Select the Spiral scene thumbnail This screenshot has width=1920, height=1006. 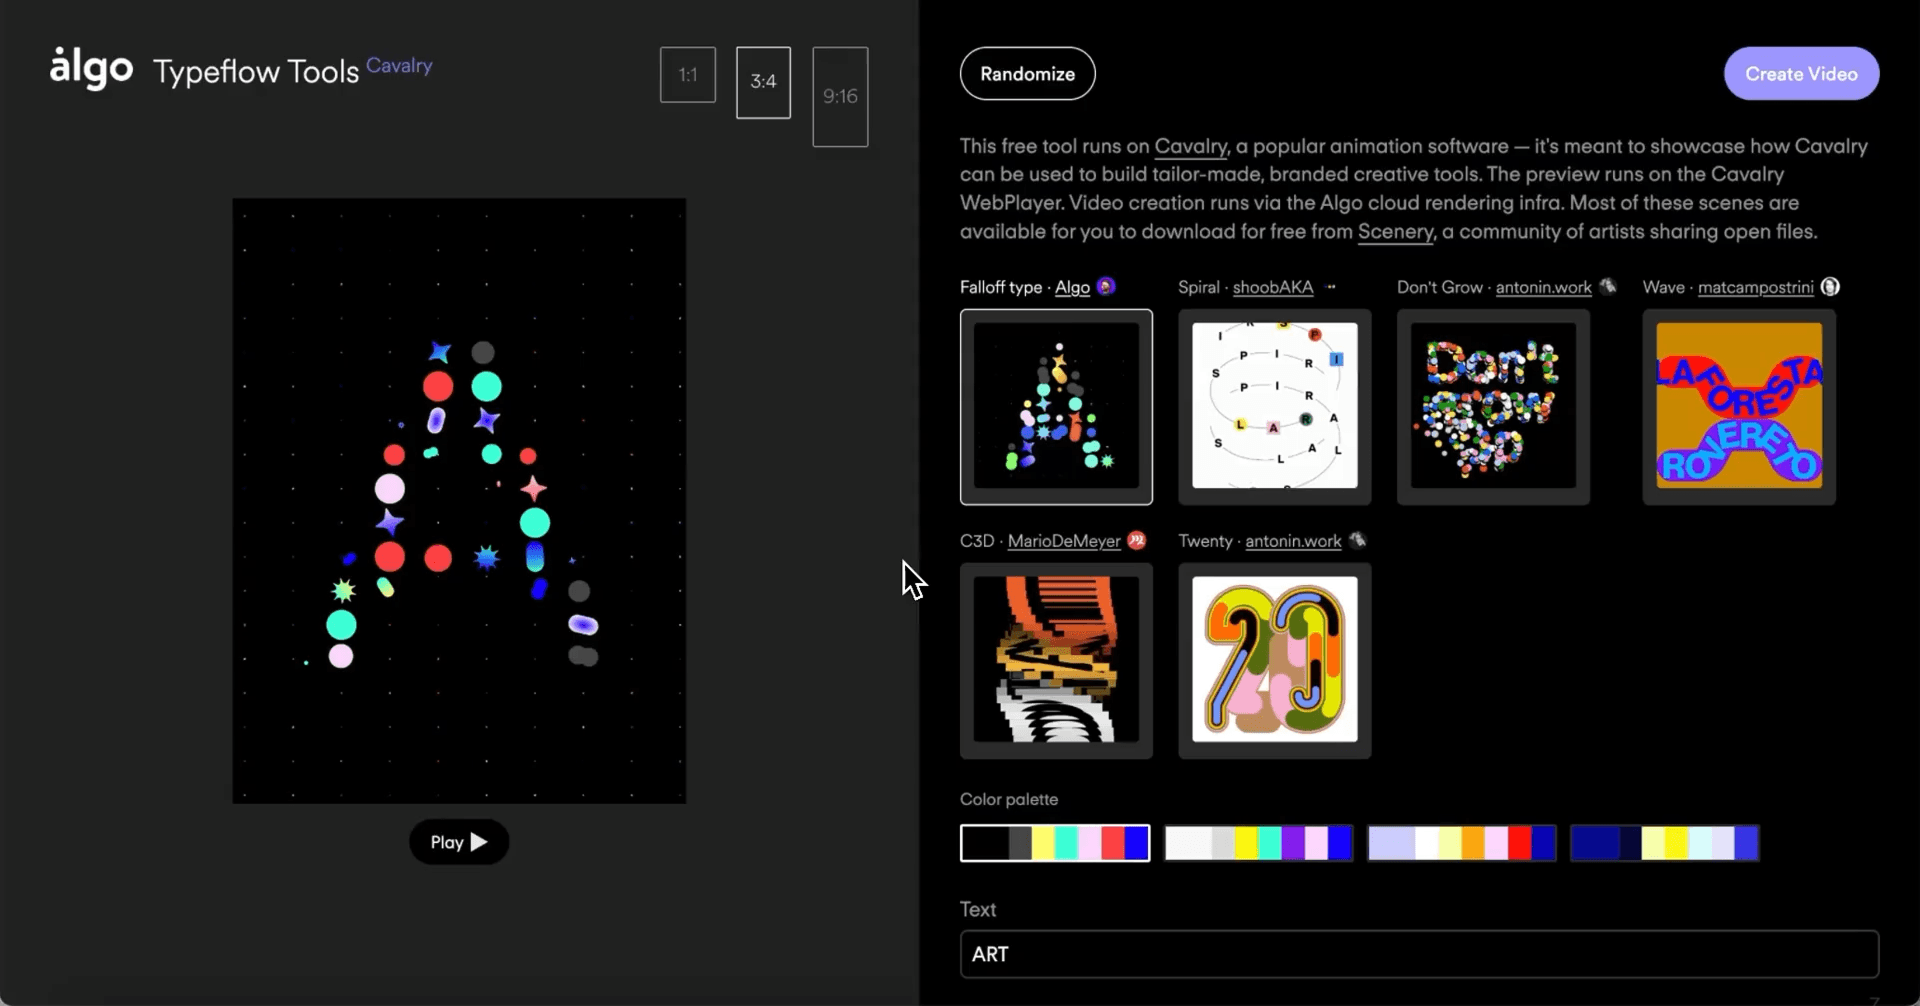[x=1275, y=406]
